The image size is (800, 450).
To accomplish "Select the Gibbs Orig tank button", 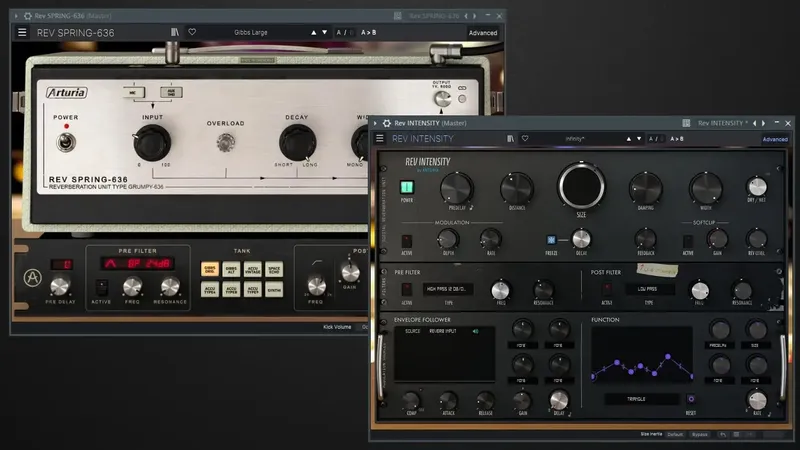I will point(210,269).
